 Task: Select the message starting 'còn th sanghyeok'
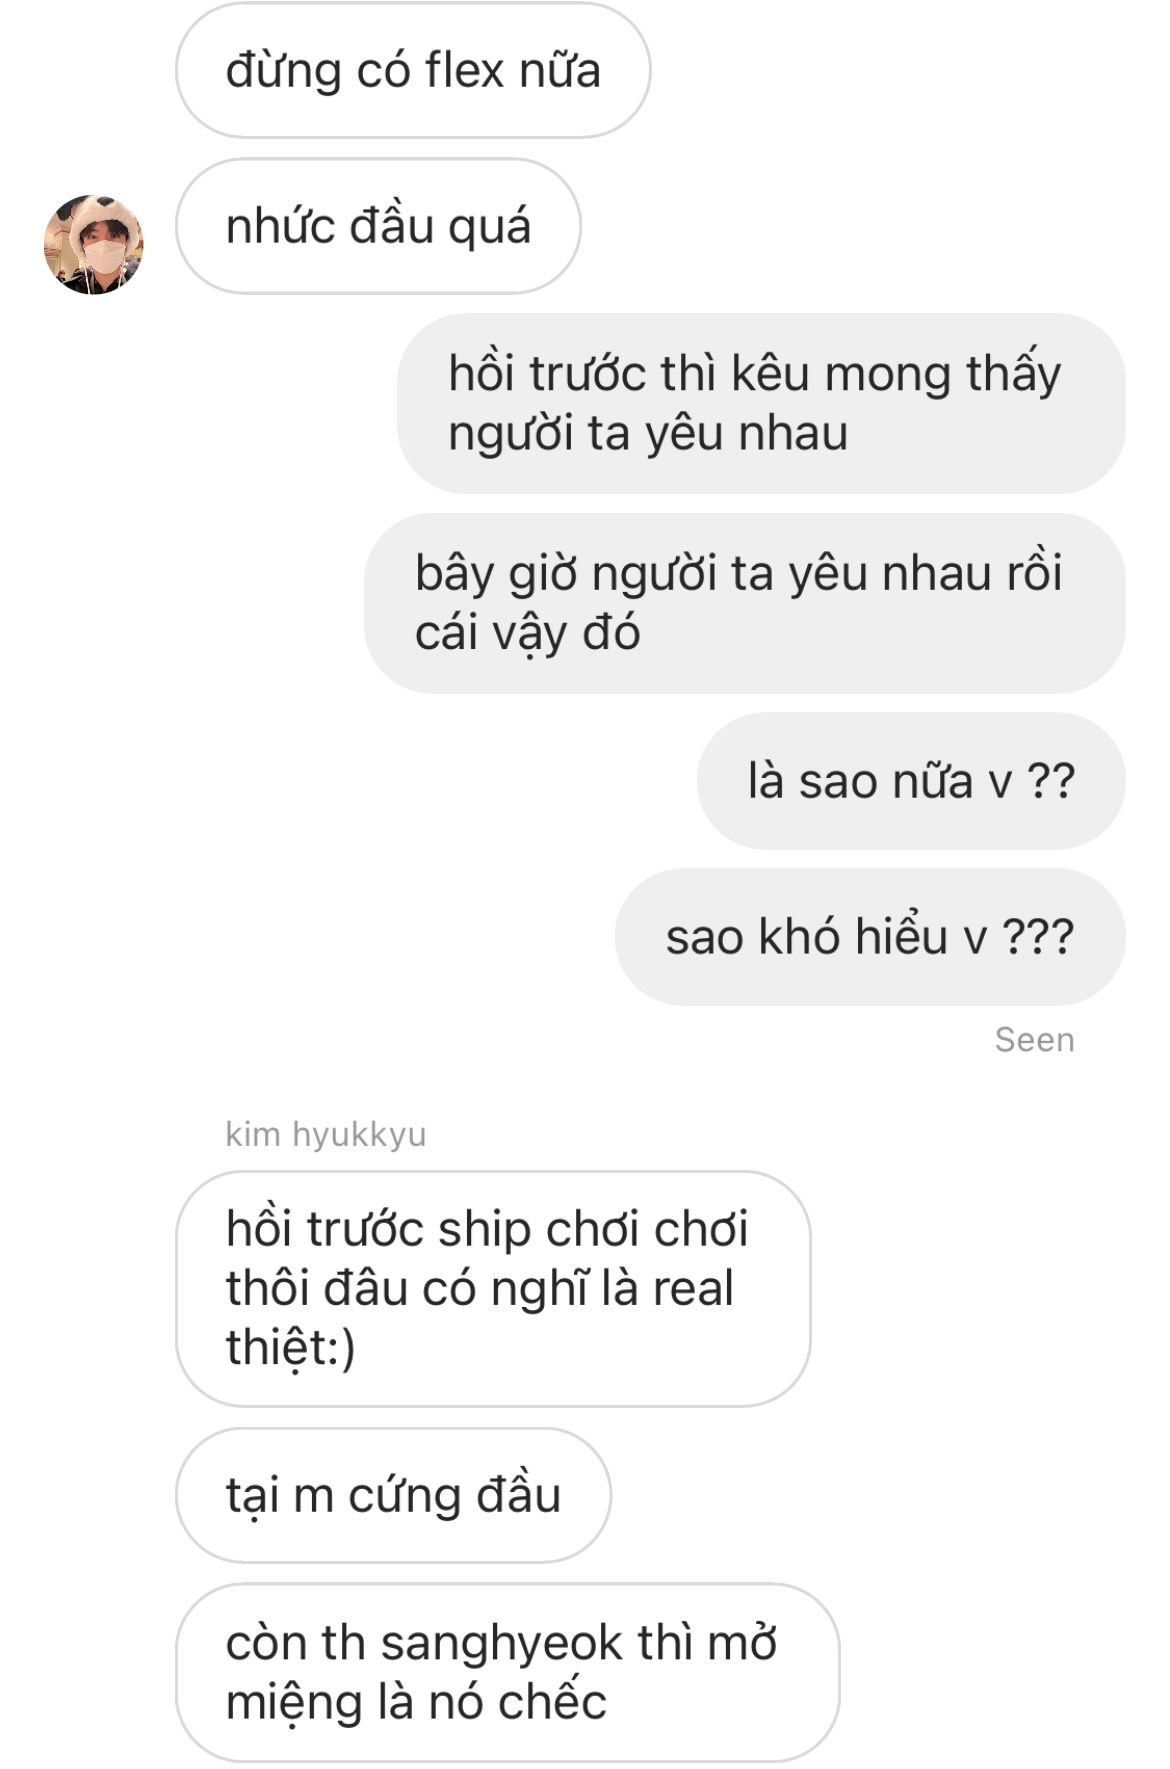(x=507, y=1672)
